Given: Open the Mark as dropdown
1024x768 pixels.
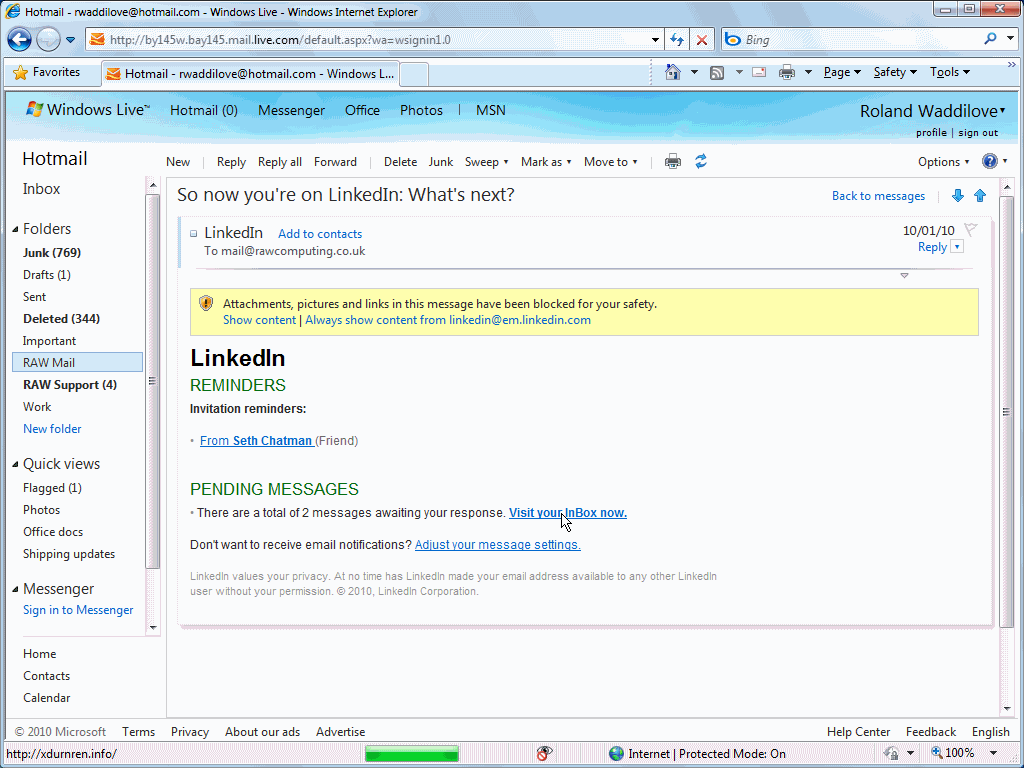Looking at the screenshot, I should click(546, 162).
